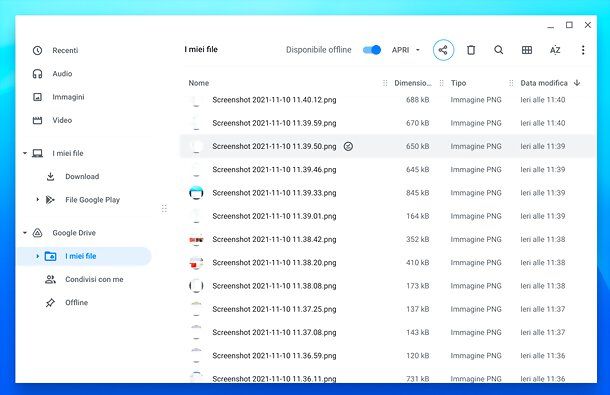Click the people icon for Condivisi con me
610x395 pixels.
click(x=50, y=279)
